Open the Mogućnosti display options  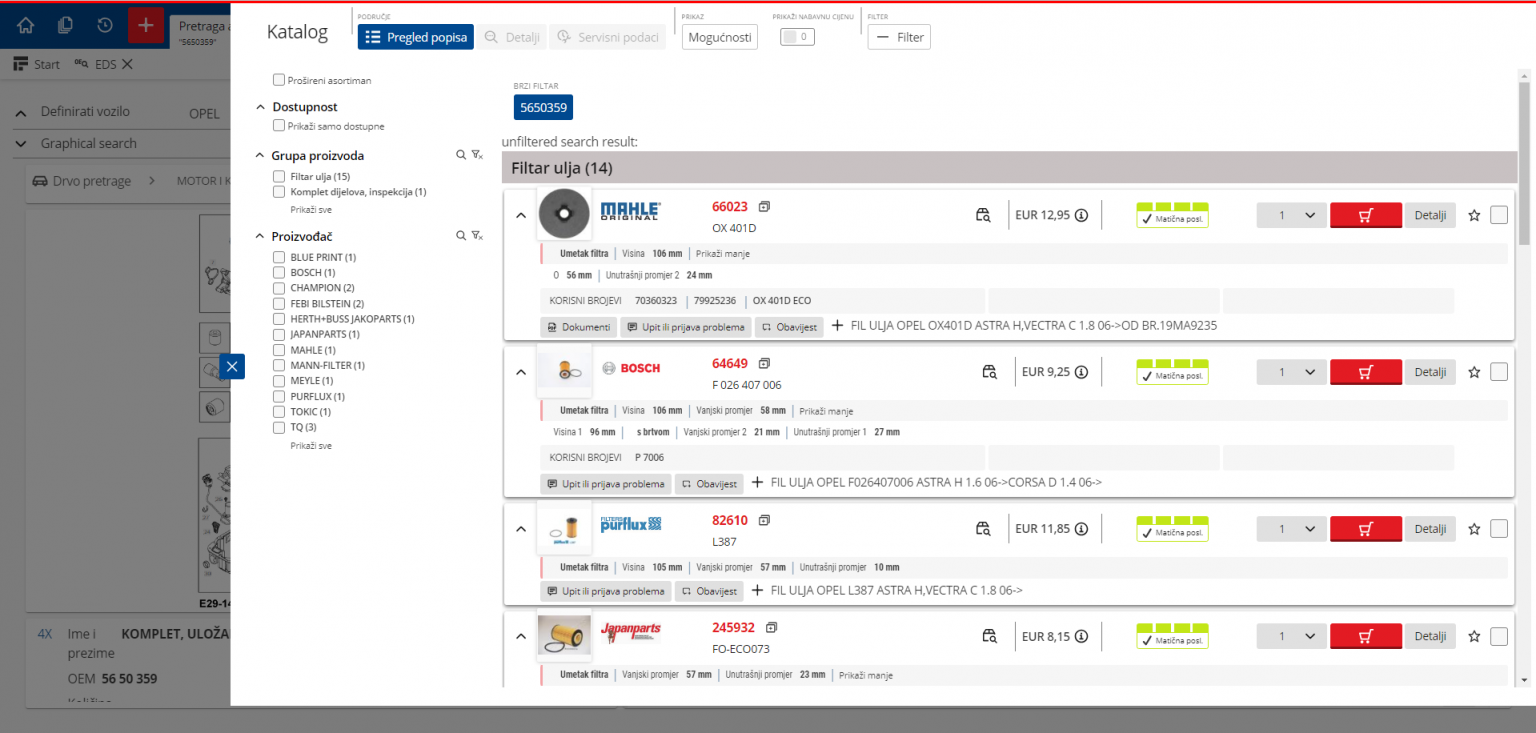pos(719,37)
